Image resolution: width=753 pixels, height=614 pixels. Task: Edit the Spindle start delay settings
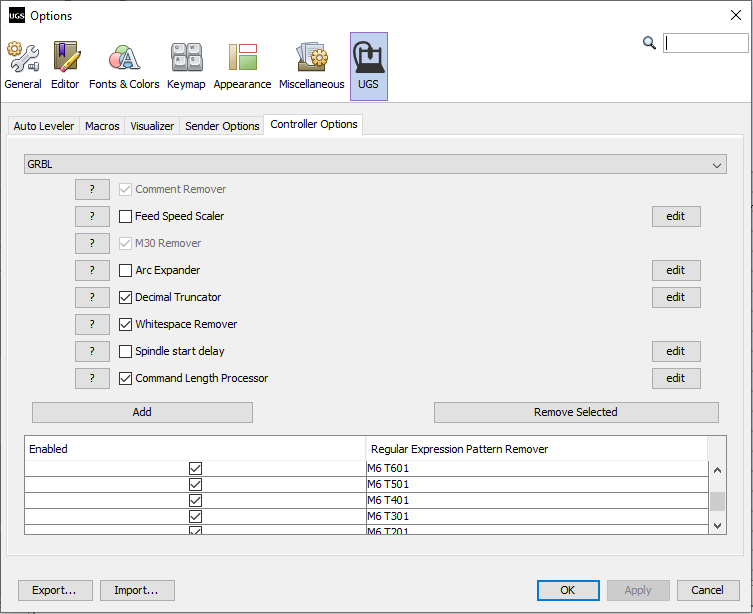pyautogui.click(x=676, y=351)
